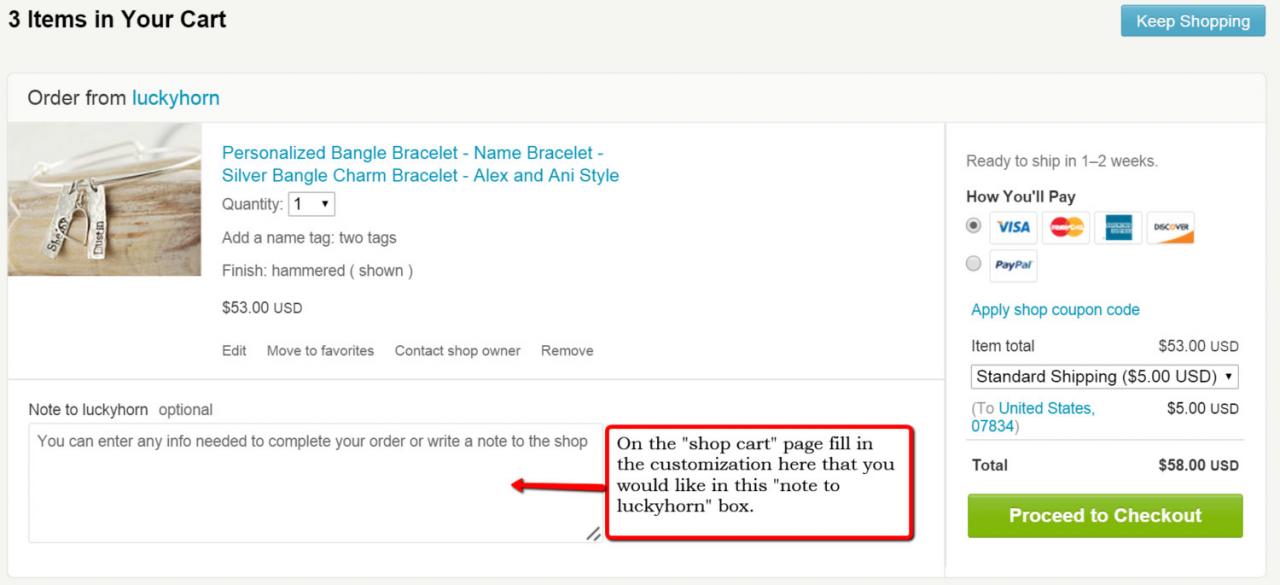The width and height of the screenshot is (1280, 585).
Task: Focus the Note to luckyhorn text box
Action: pyautogui.click(x=316, y=483)
